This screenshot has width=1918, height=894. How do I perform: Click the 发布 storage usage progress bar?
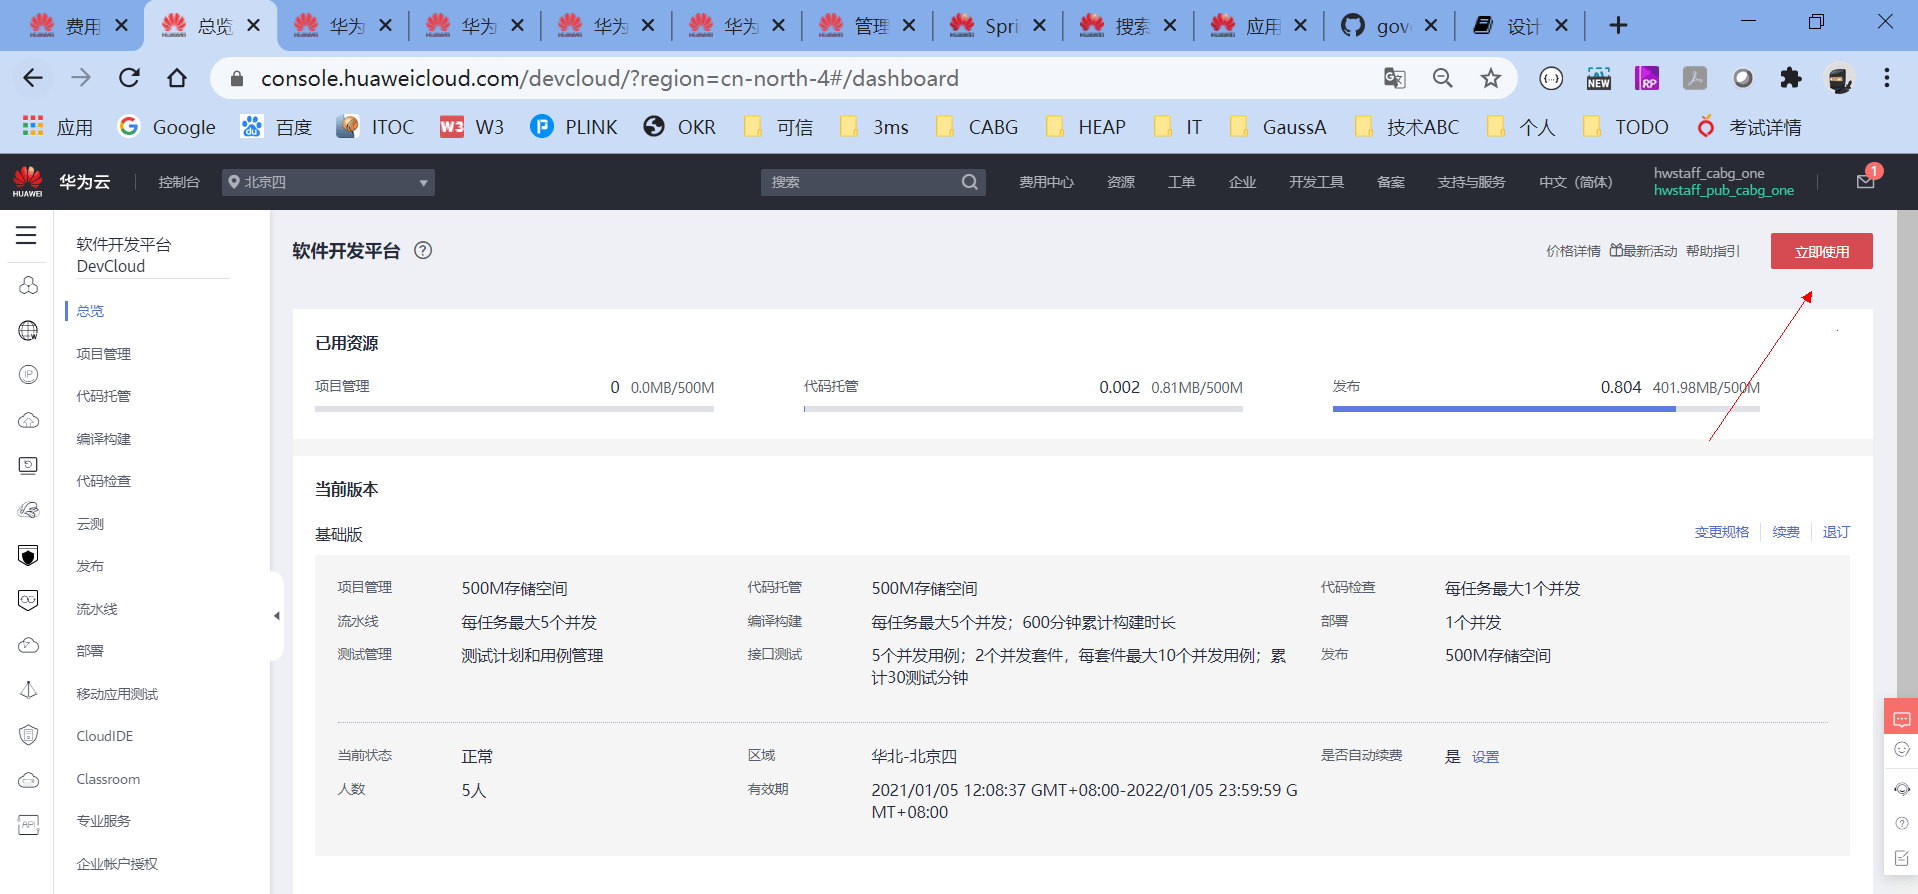click(1546, 409)
